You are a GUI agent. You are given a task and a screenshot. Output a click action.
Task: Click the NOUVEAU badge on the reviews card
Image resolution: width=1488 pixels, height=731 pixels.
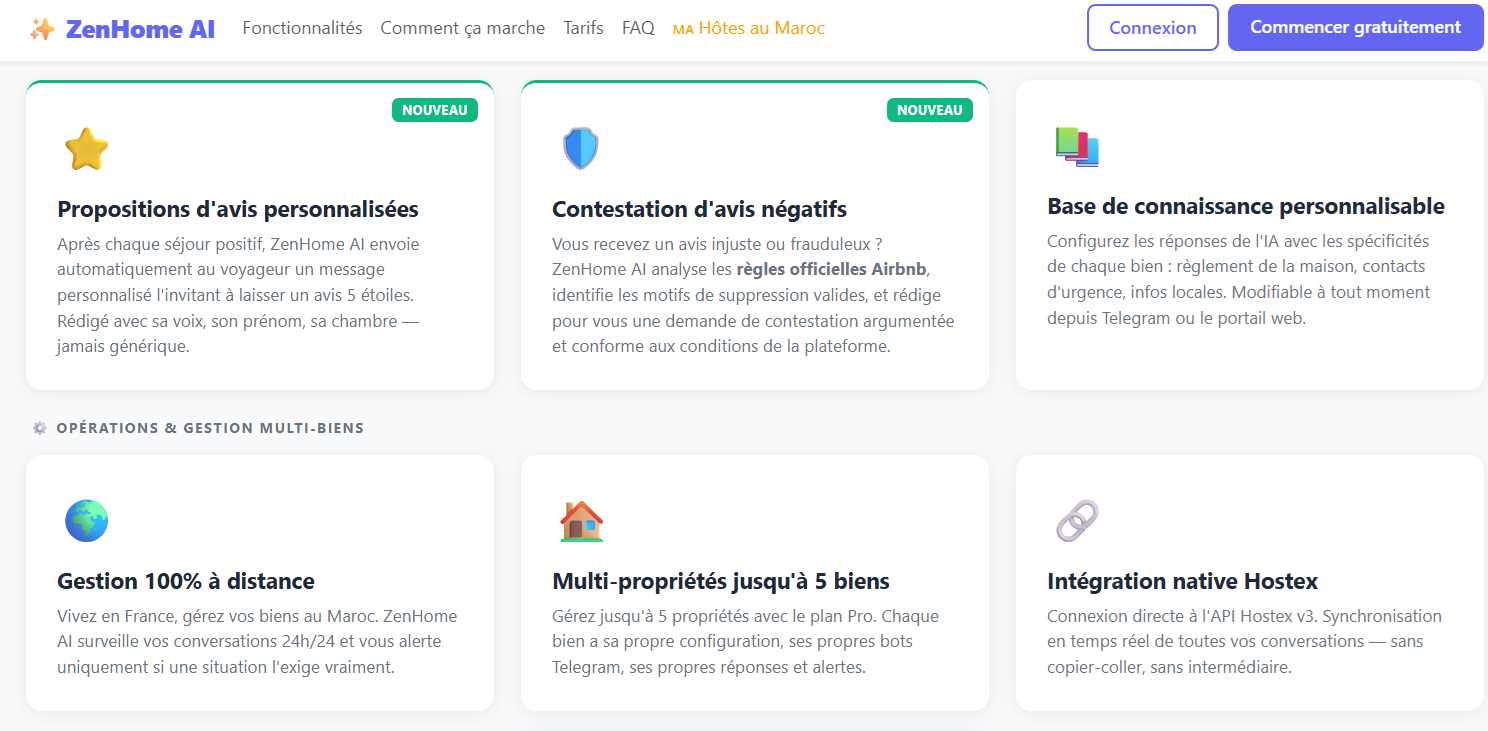coord(435,110)
